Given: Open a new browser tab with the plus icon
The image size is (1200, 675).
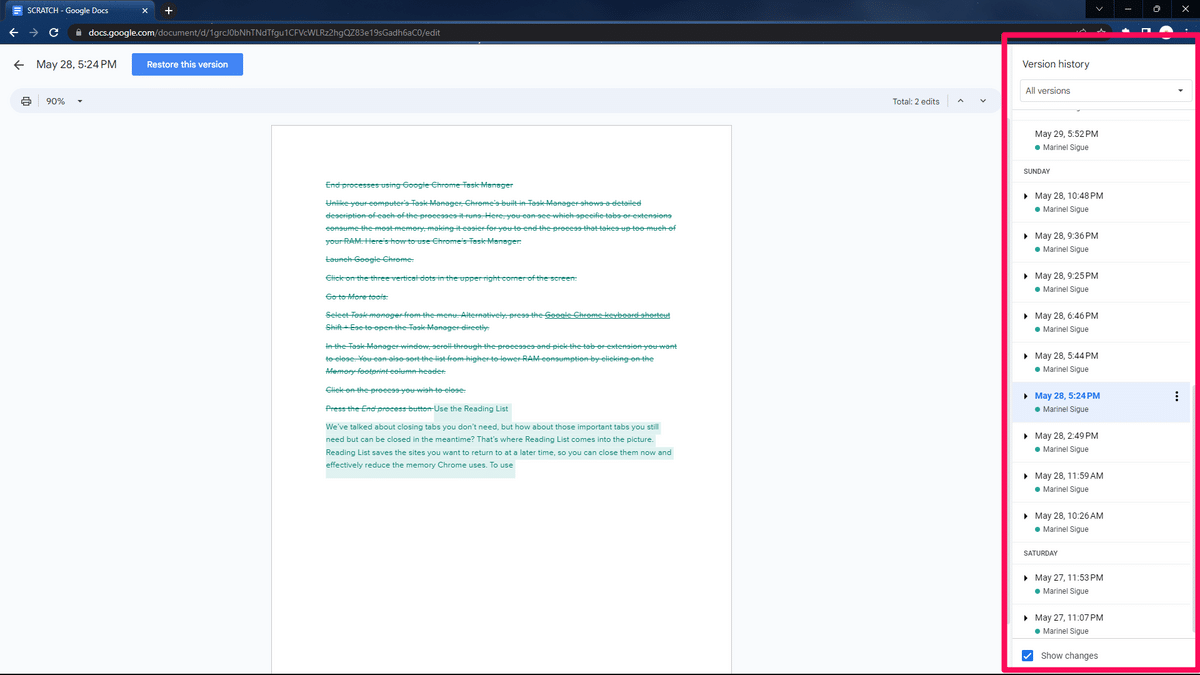Looking at the screenshot, I should [168, 10].
